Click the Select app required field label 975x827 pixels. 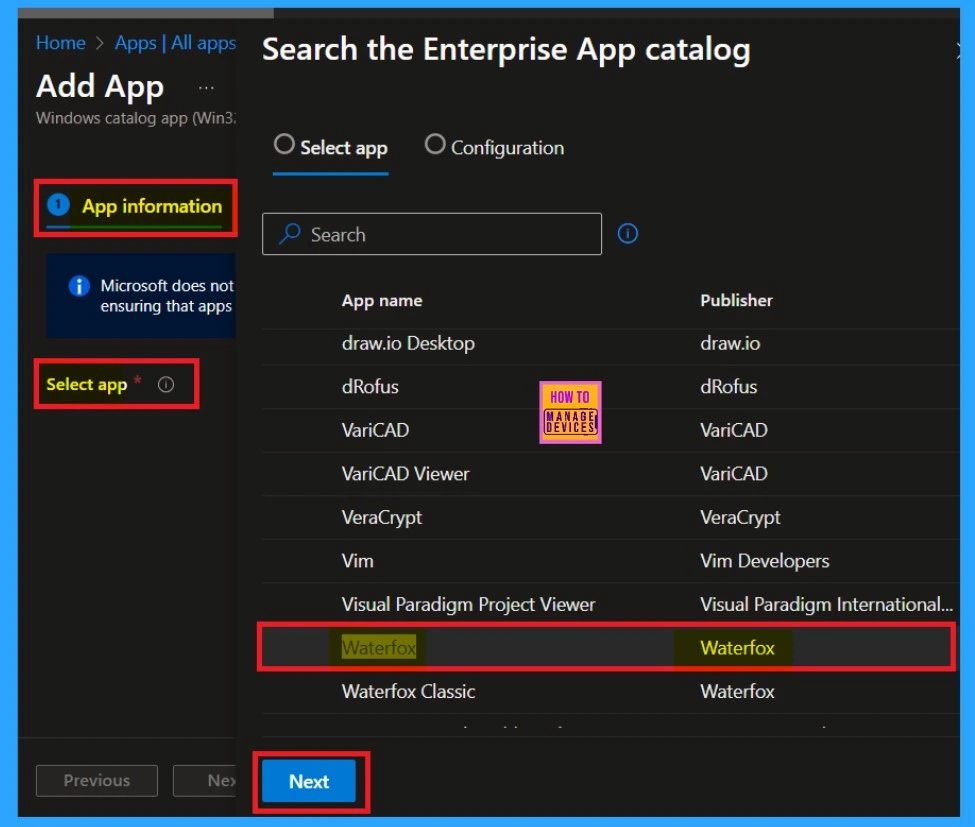click(86, 385)
